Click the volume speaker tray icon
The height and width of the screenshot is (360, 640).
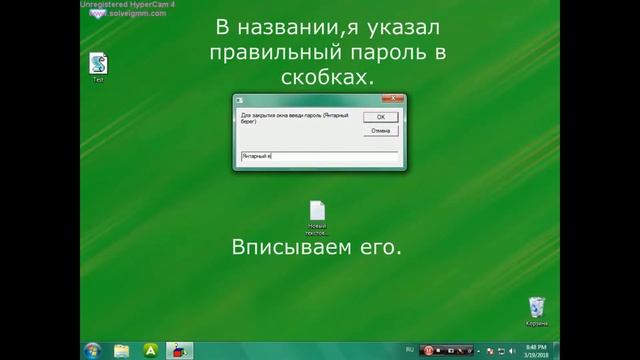point(512,351)
